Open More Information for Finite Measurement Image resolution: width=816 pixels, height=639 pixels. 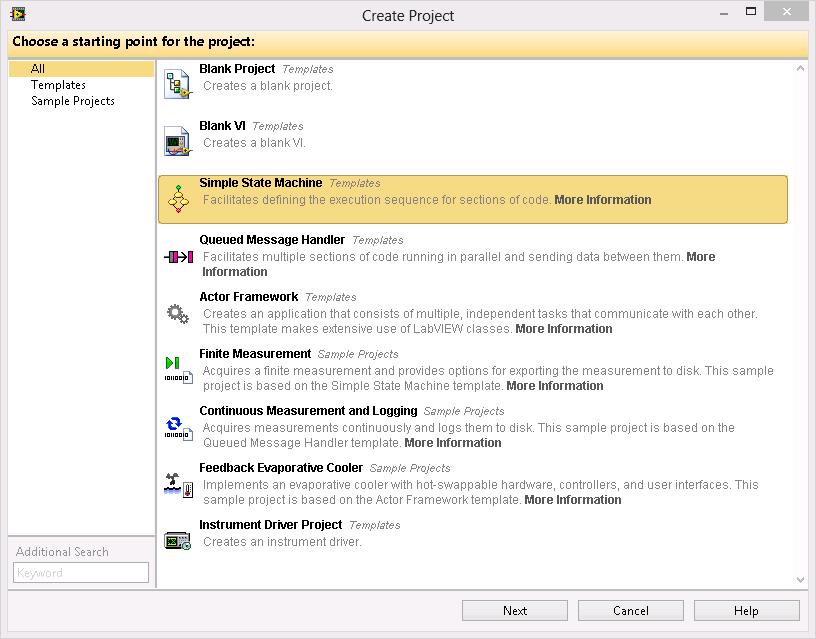[555, 386]
